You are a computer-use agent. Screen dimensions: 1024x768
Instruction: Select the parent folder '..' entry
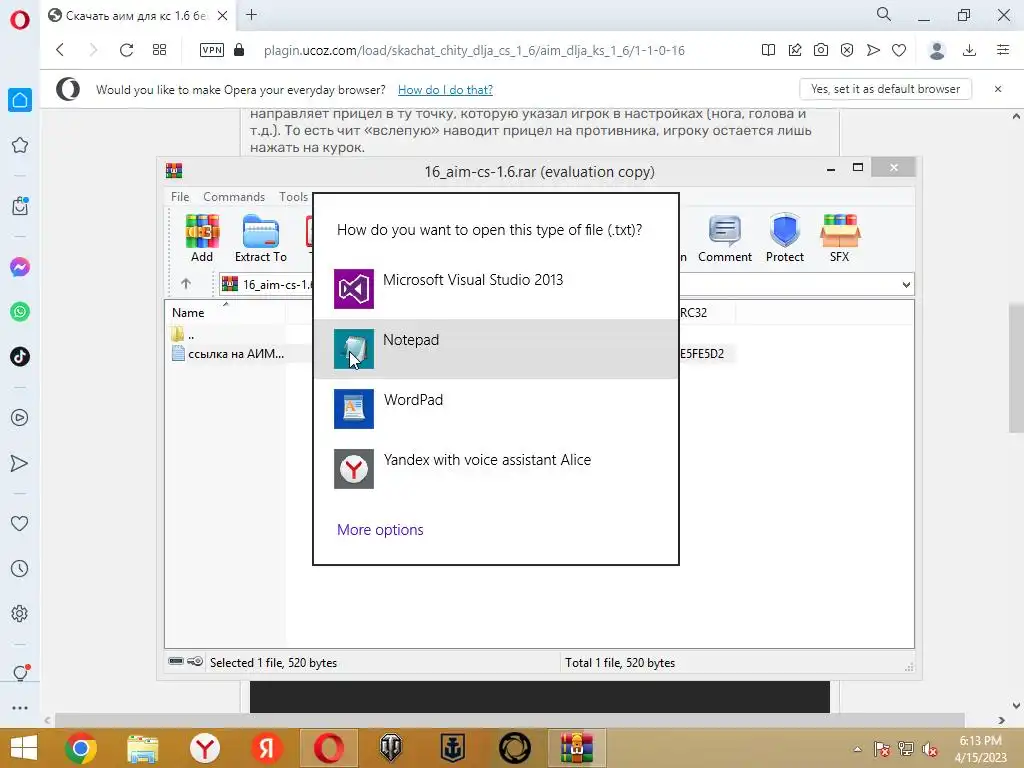tap(183, 335)
